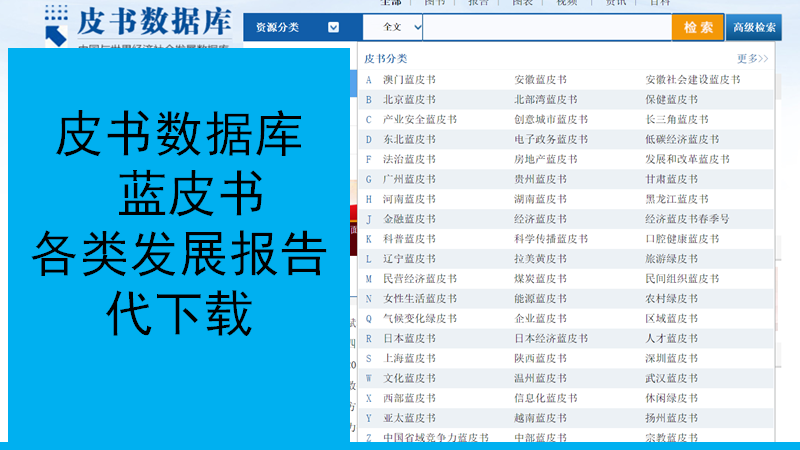This screenshot has height=450, width=800.
Task: Open 安徽社会建设蓝皮书 entry
Action: [692, 80]
